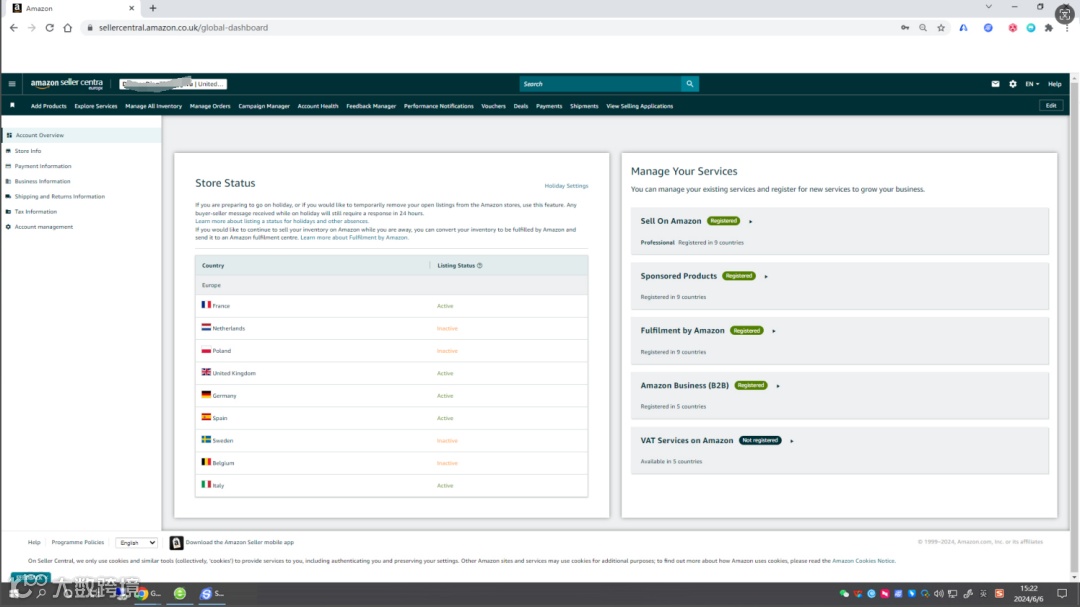Open the store/marketplace switcher dropdown
The height and width of the screenshot is (607, 1080).
pos(173,84)
